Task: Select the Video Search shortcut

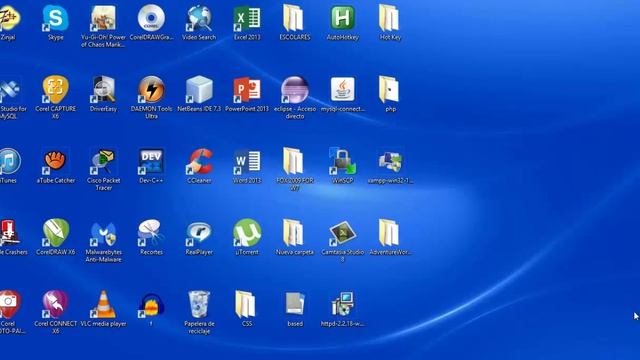Action: point(199,19)
